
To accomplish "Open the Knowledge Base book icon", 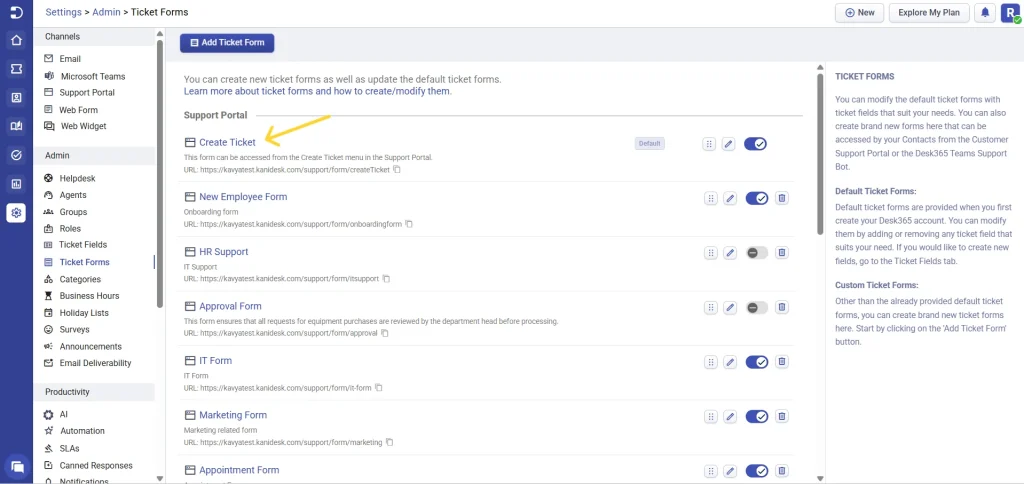I will tap(16, 127).
